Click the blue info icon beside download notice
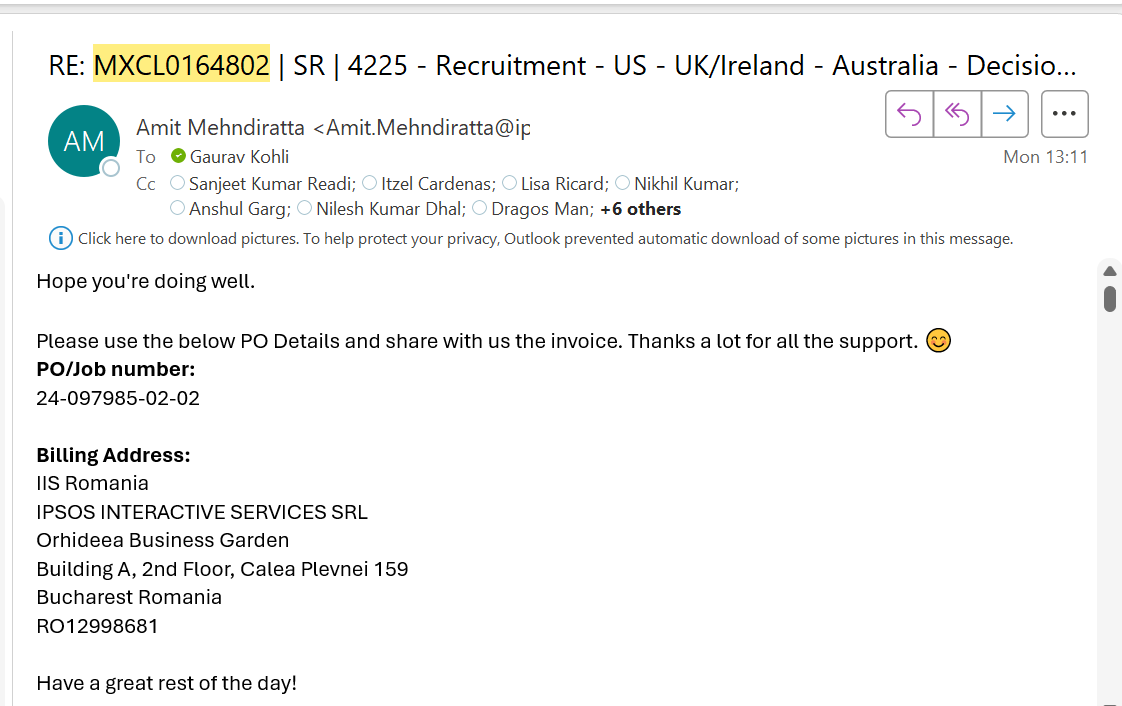 pos(60,238)
